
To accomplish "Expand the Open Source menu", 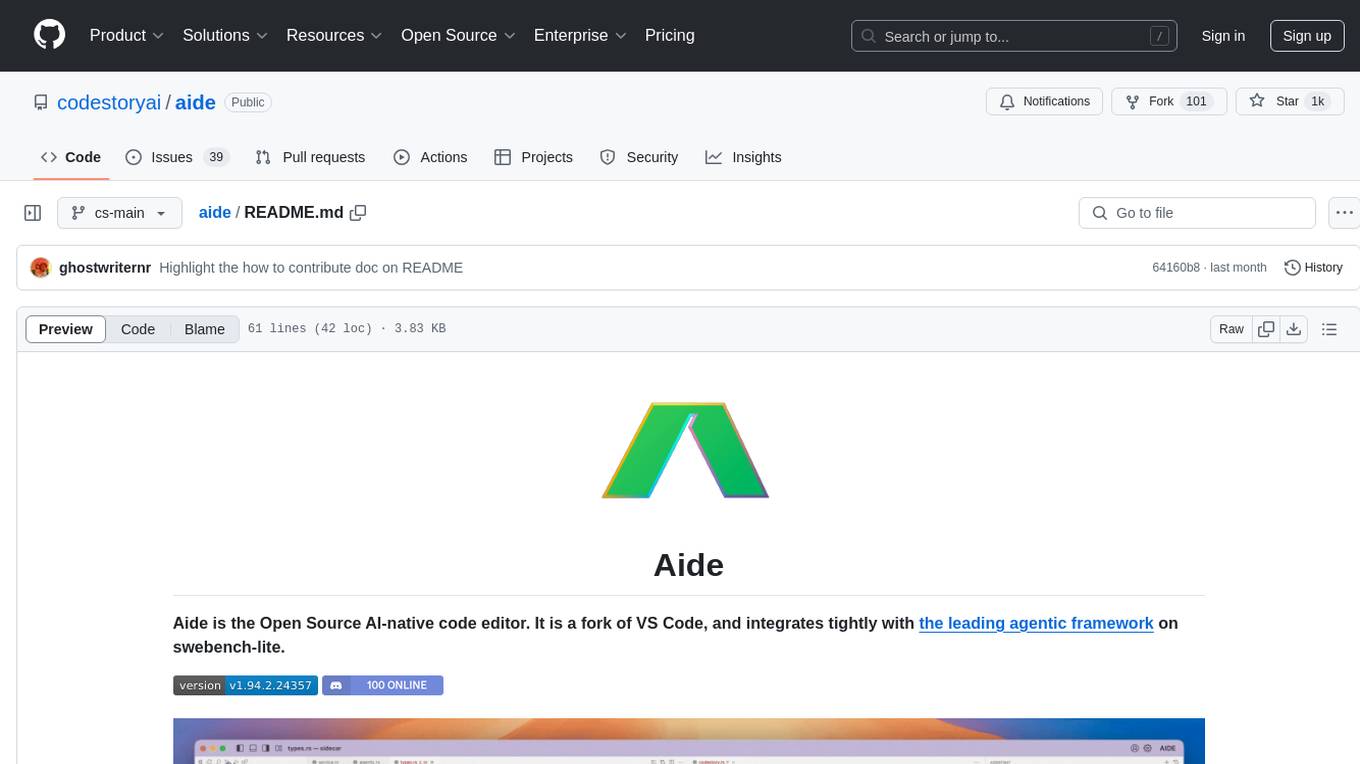I will coord(458,35).
